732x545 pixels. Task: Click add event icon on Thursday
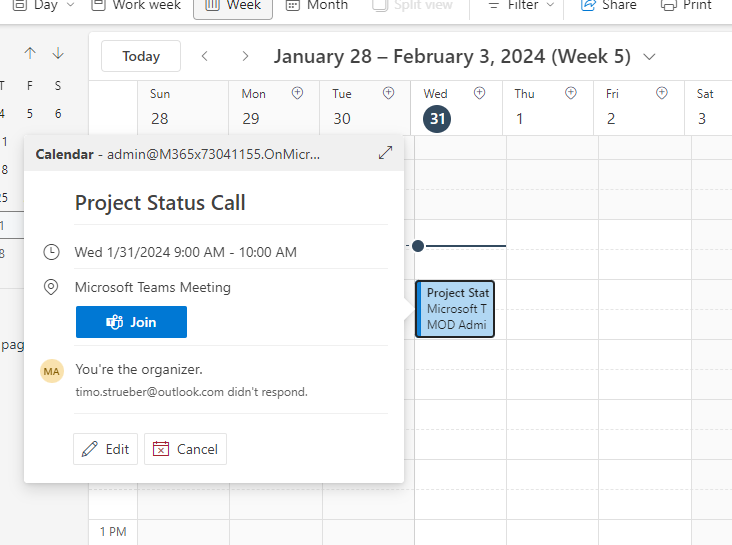(x=570, y=93)
